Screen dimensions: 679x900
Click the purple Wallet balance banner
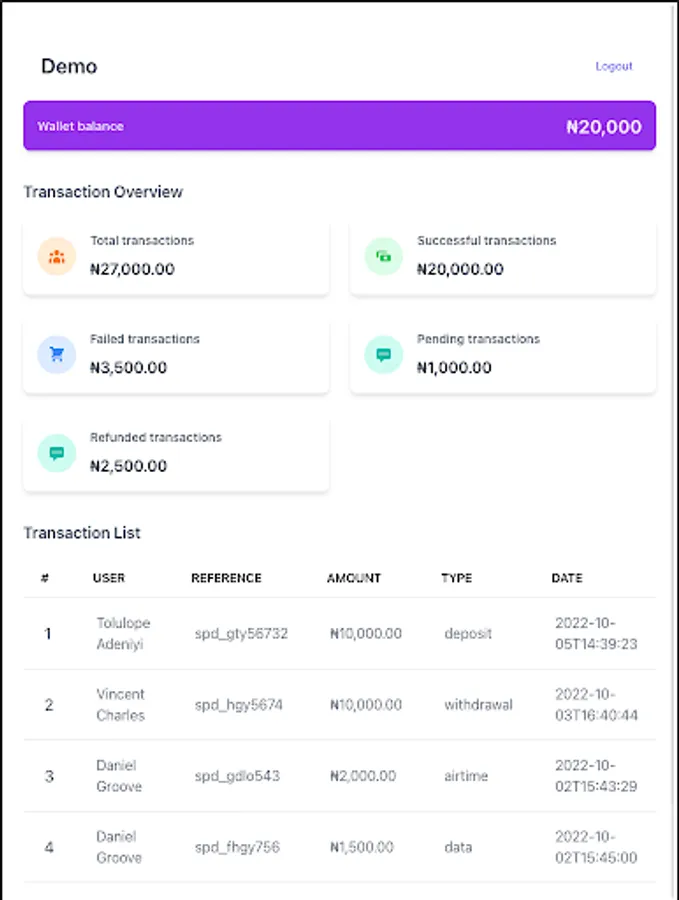[x=339, y=126]
